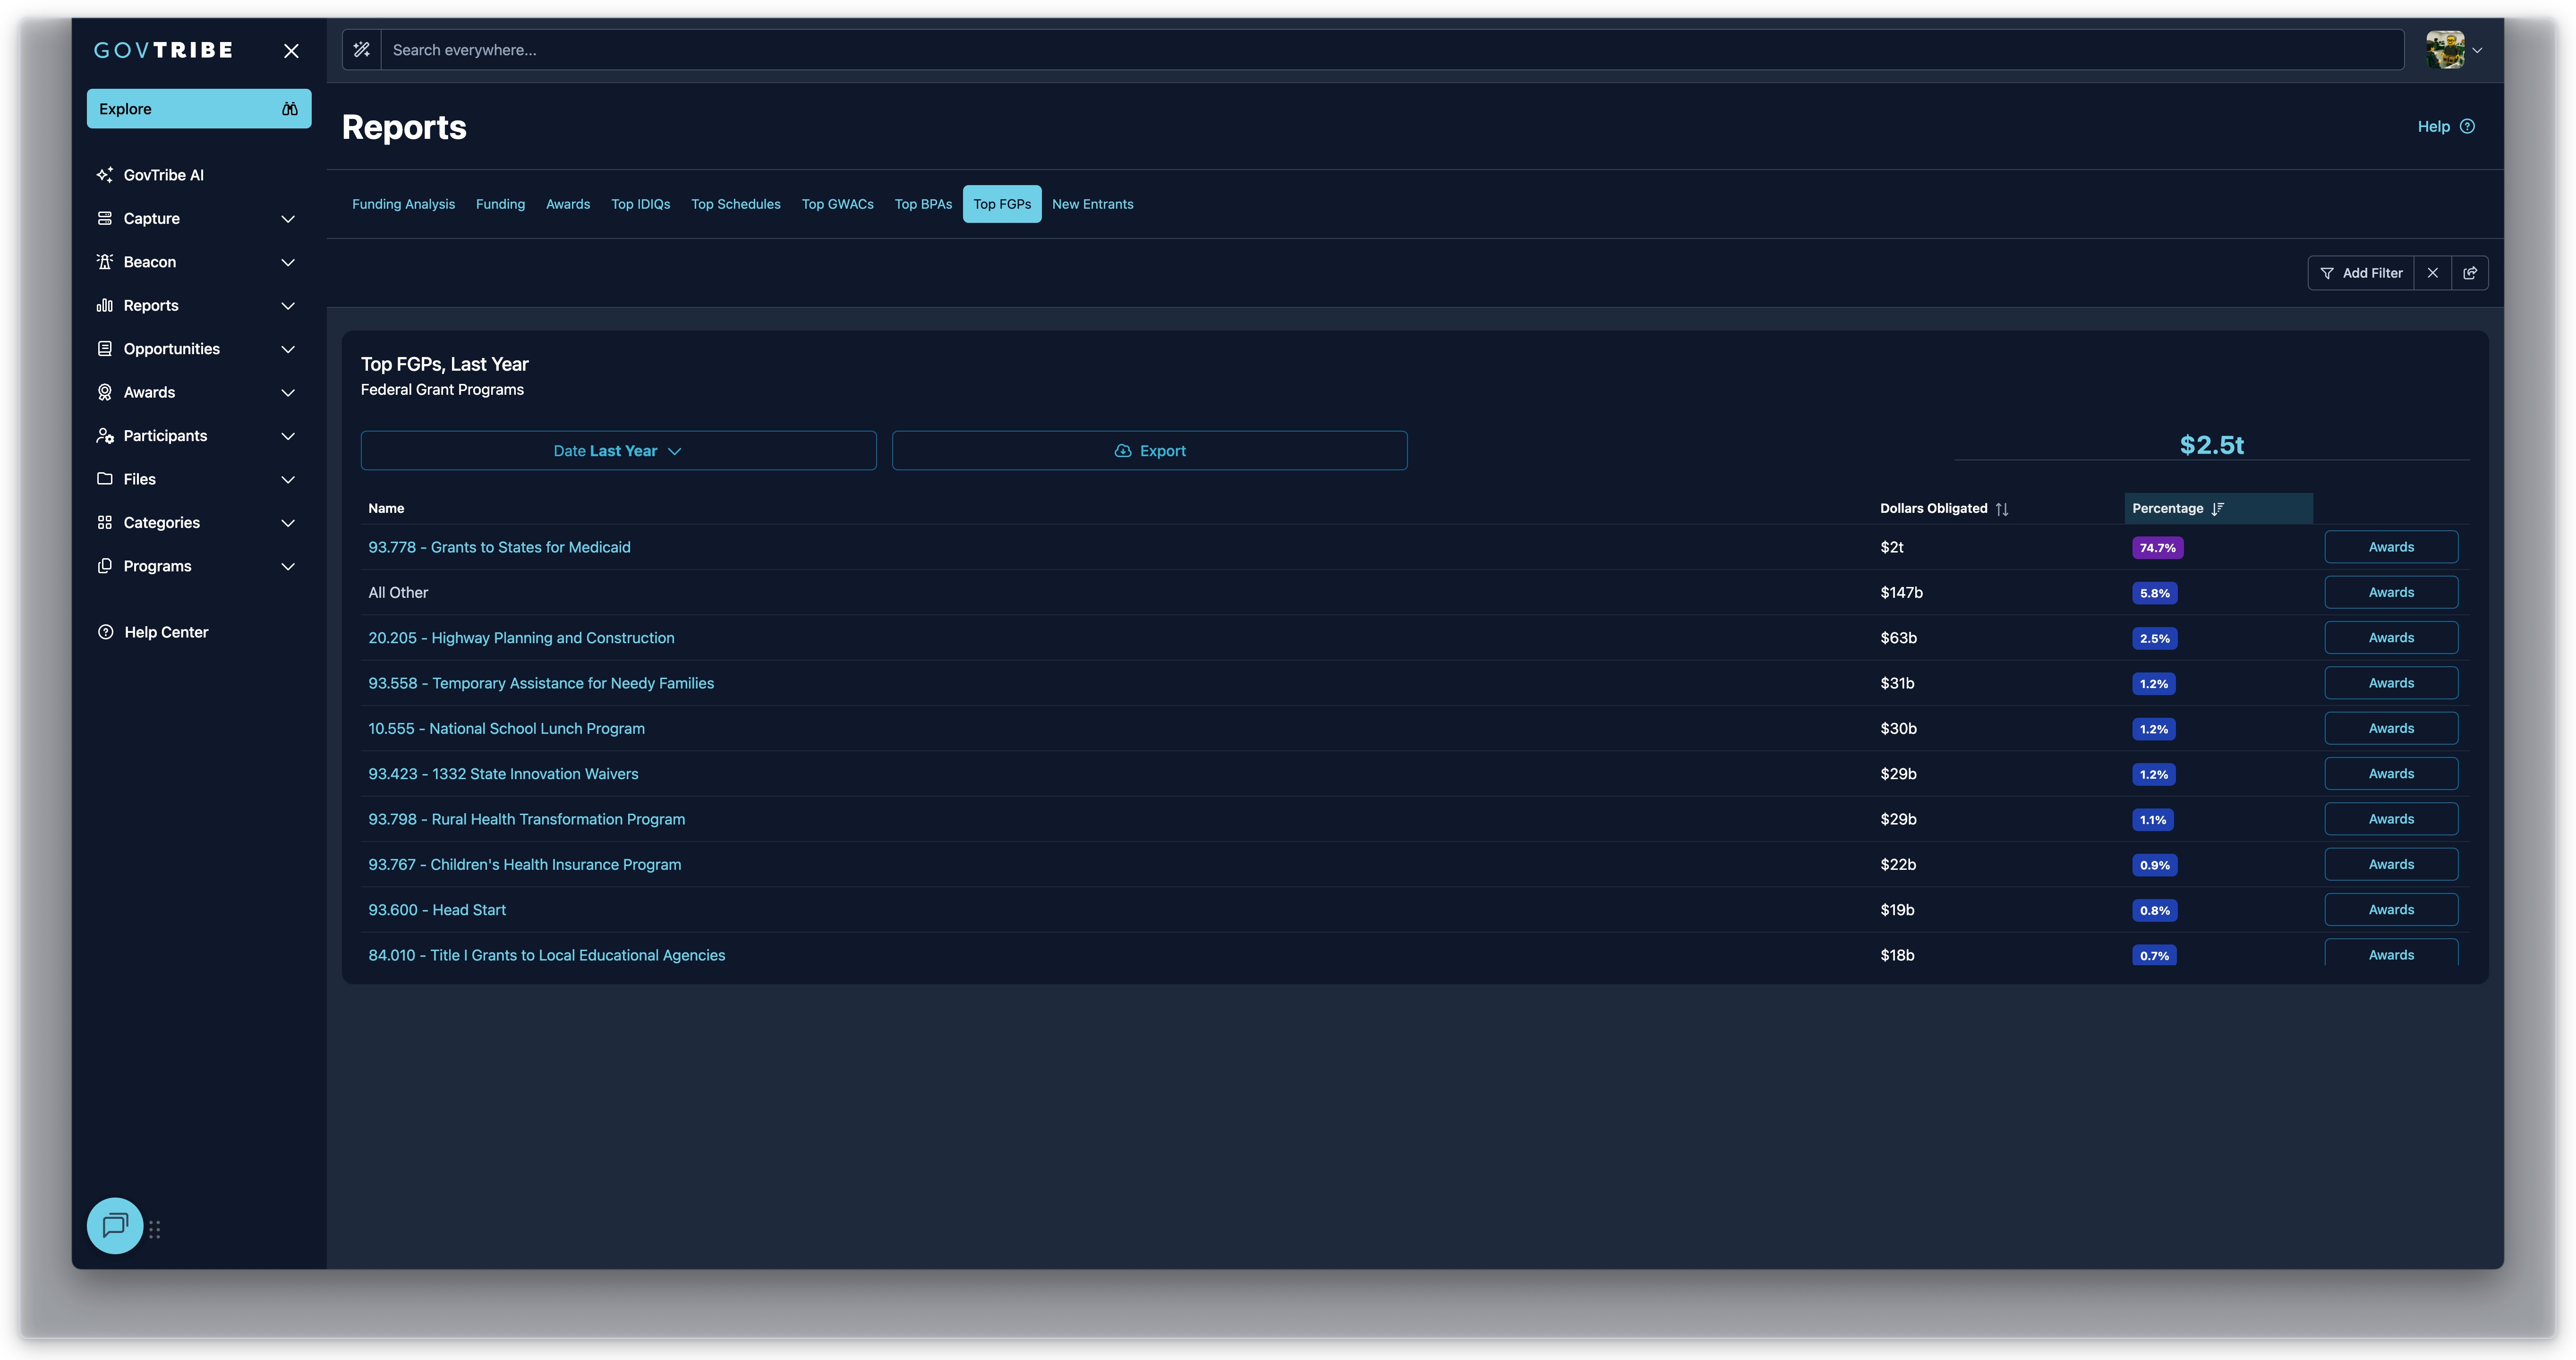Expand the Beacon menu chevron

click(288, 262)
